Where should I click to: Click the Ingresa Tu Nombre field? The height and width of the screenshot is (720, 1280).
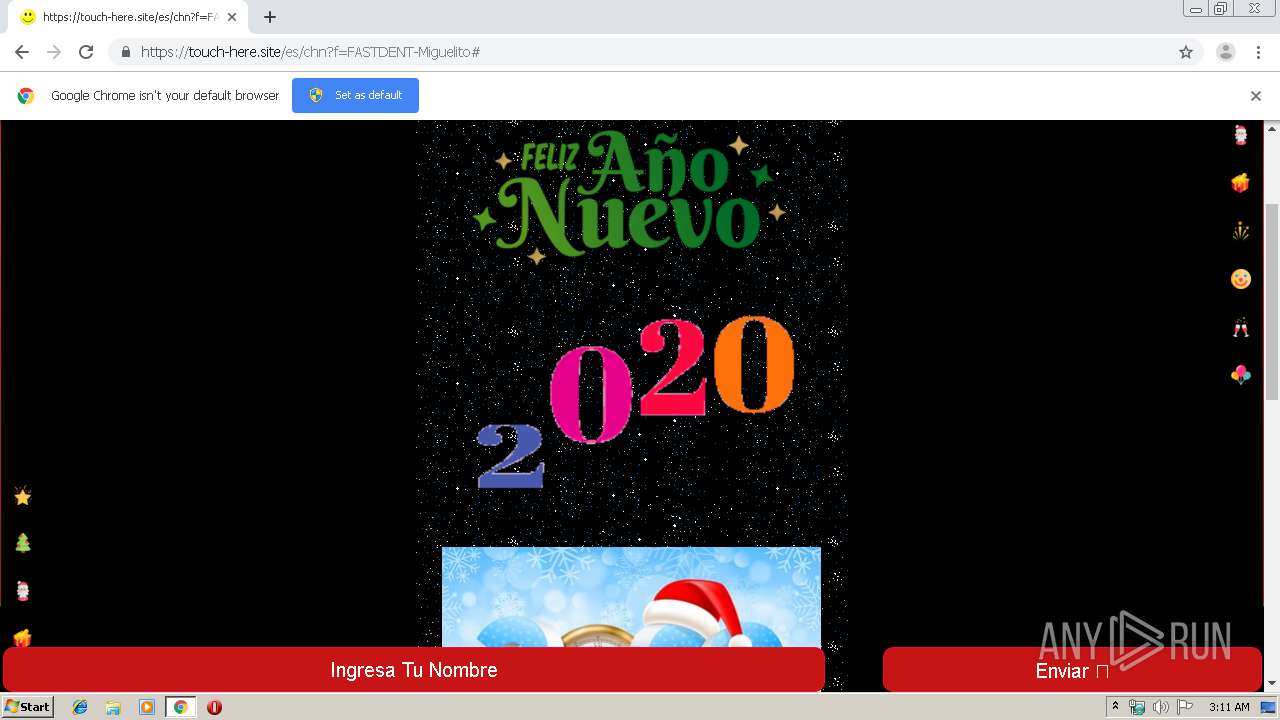pyautogui.click(x=414, y=670)
